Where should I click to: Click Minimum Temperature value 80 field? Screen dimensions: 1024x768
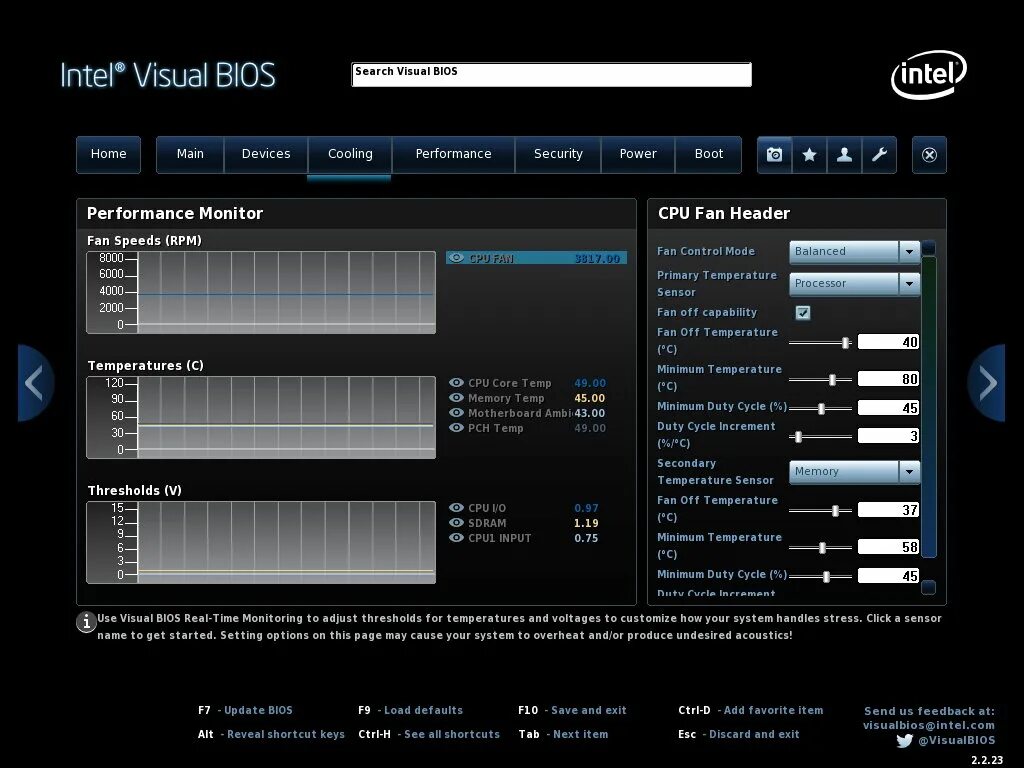888,379
